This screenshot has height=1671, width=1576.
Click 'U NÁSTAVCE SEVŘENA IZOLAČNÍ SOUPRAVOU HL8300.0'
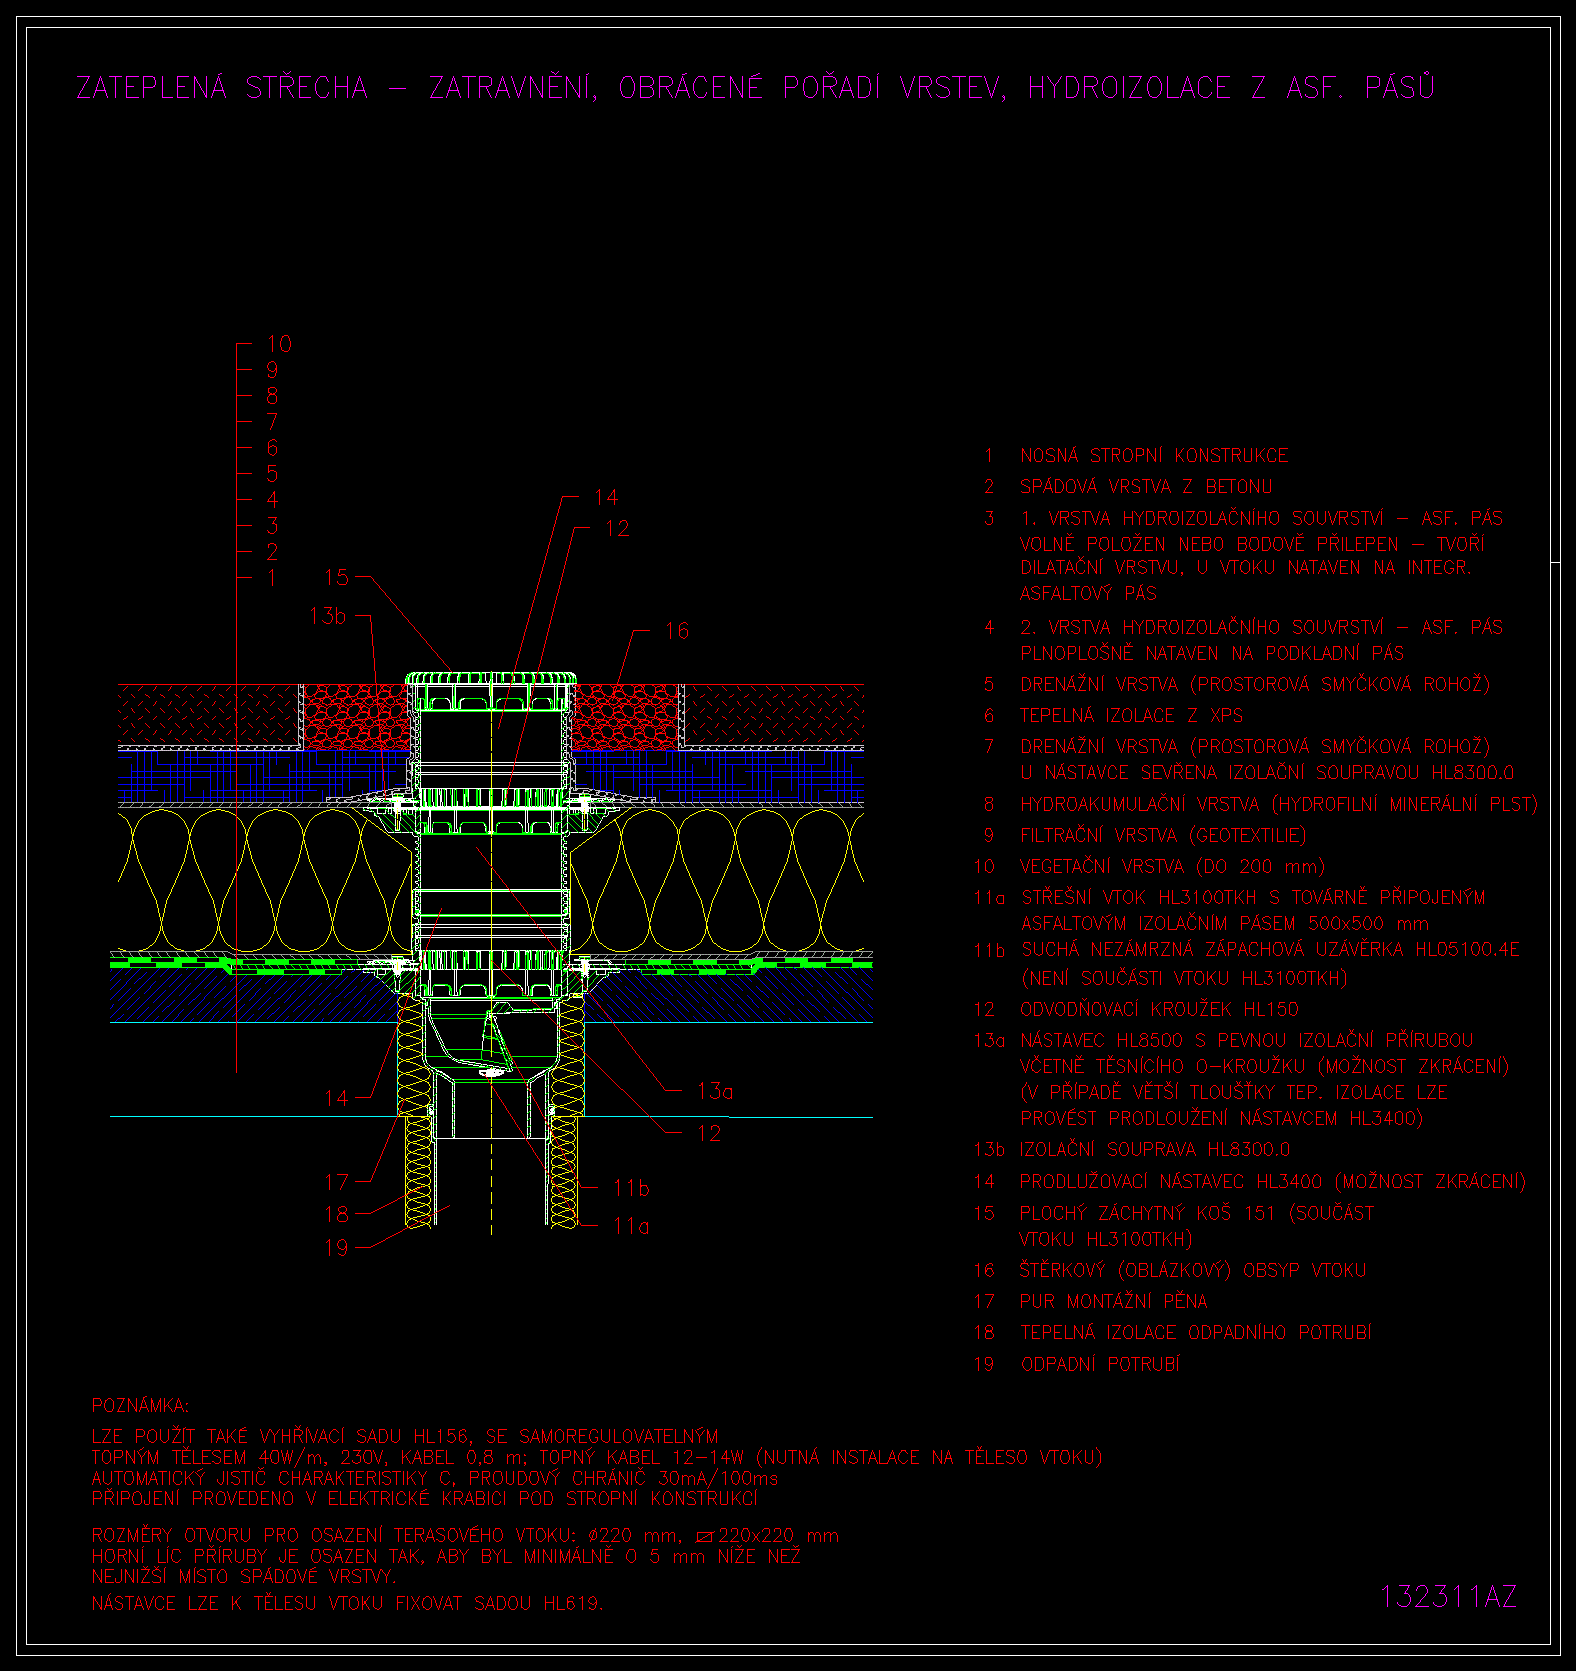[1267, 773]
